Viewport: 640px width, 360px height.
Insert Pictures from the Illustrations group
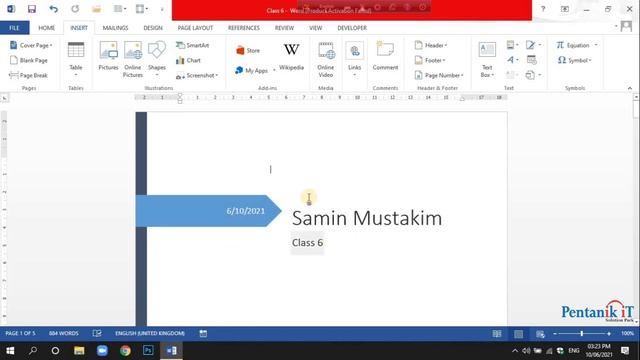pos(108,57)
